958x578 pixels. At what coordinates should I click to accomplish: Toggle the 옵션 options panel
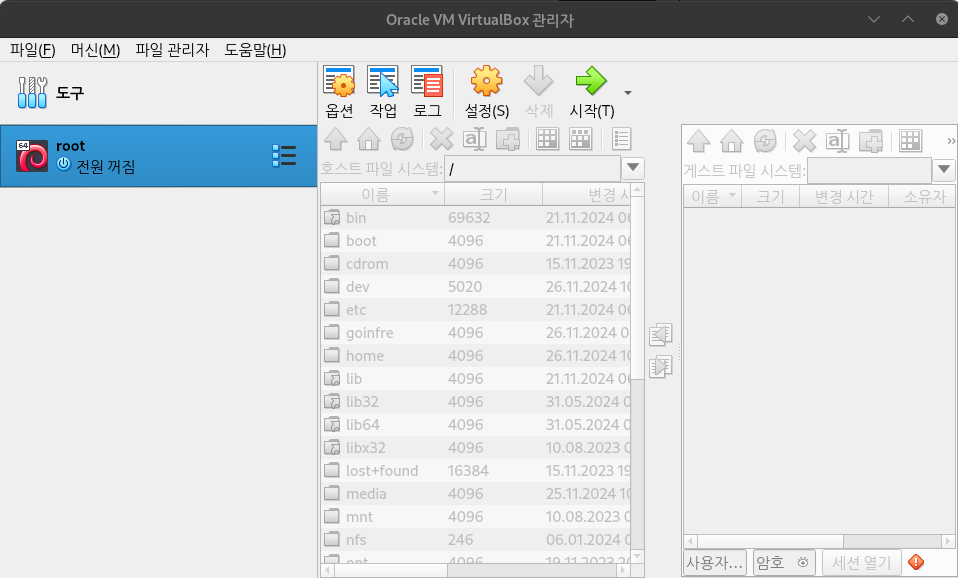point(339,92)
